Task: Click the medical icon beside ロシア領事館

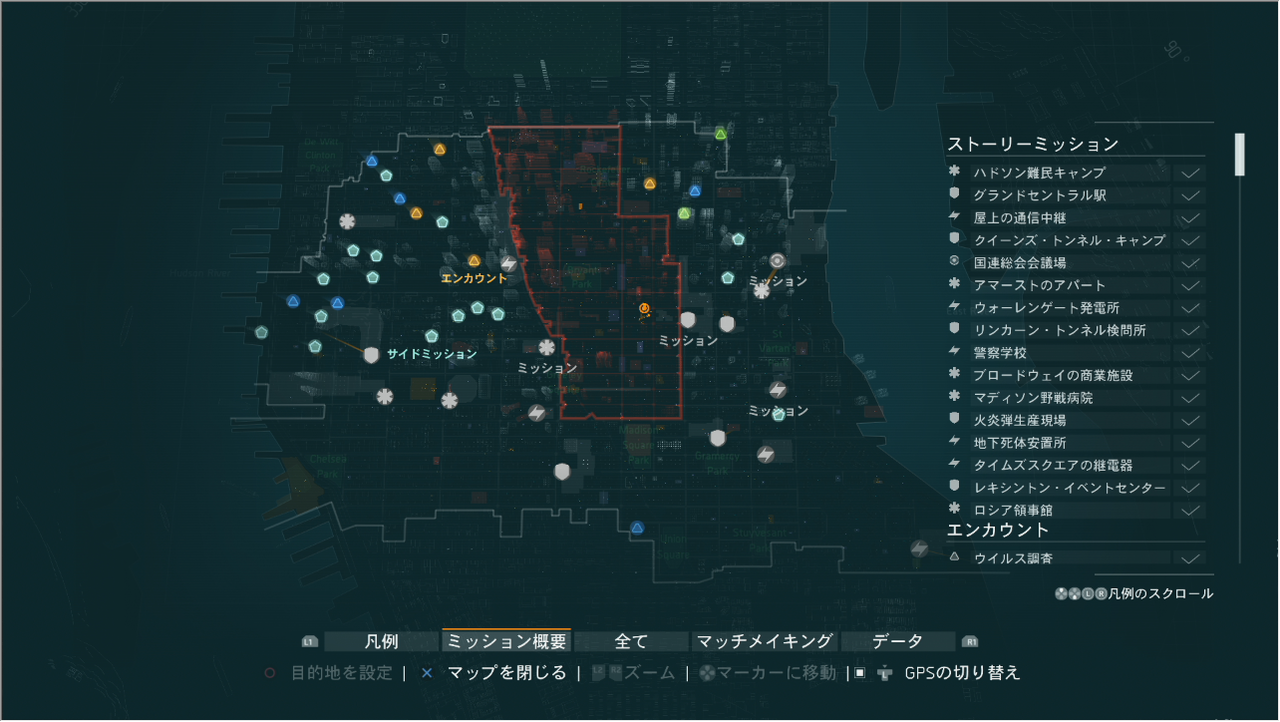Action: pos(954,509)
